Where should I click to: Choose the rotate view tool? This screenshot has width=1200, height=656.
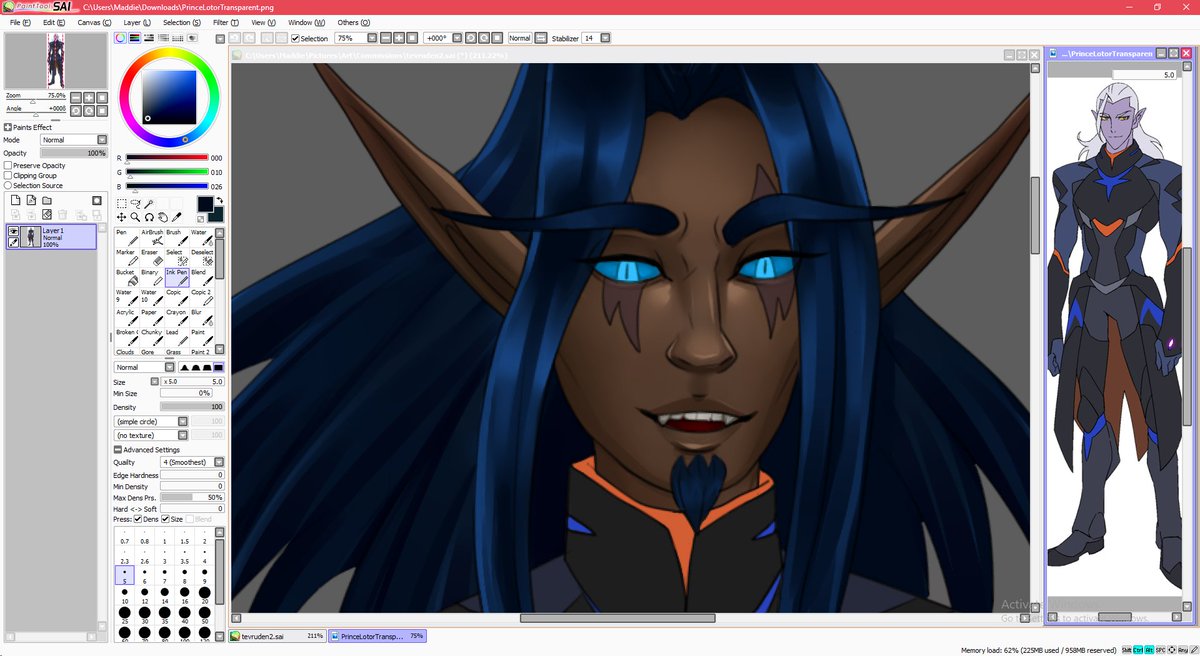tap(149, 216)
